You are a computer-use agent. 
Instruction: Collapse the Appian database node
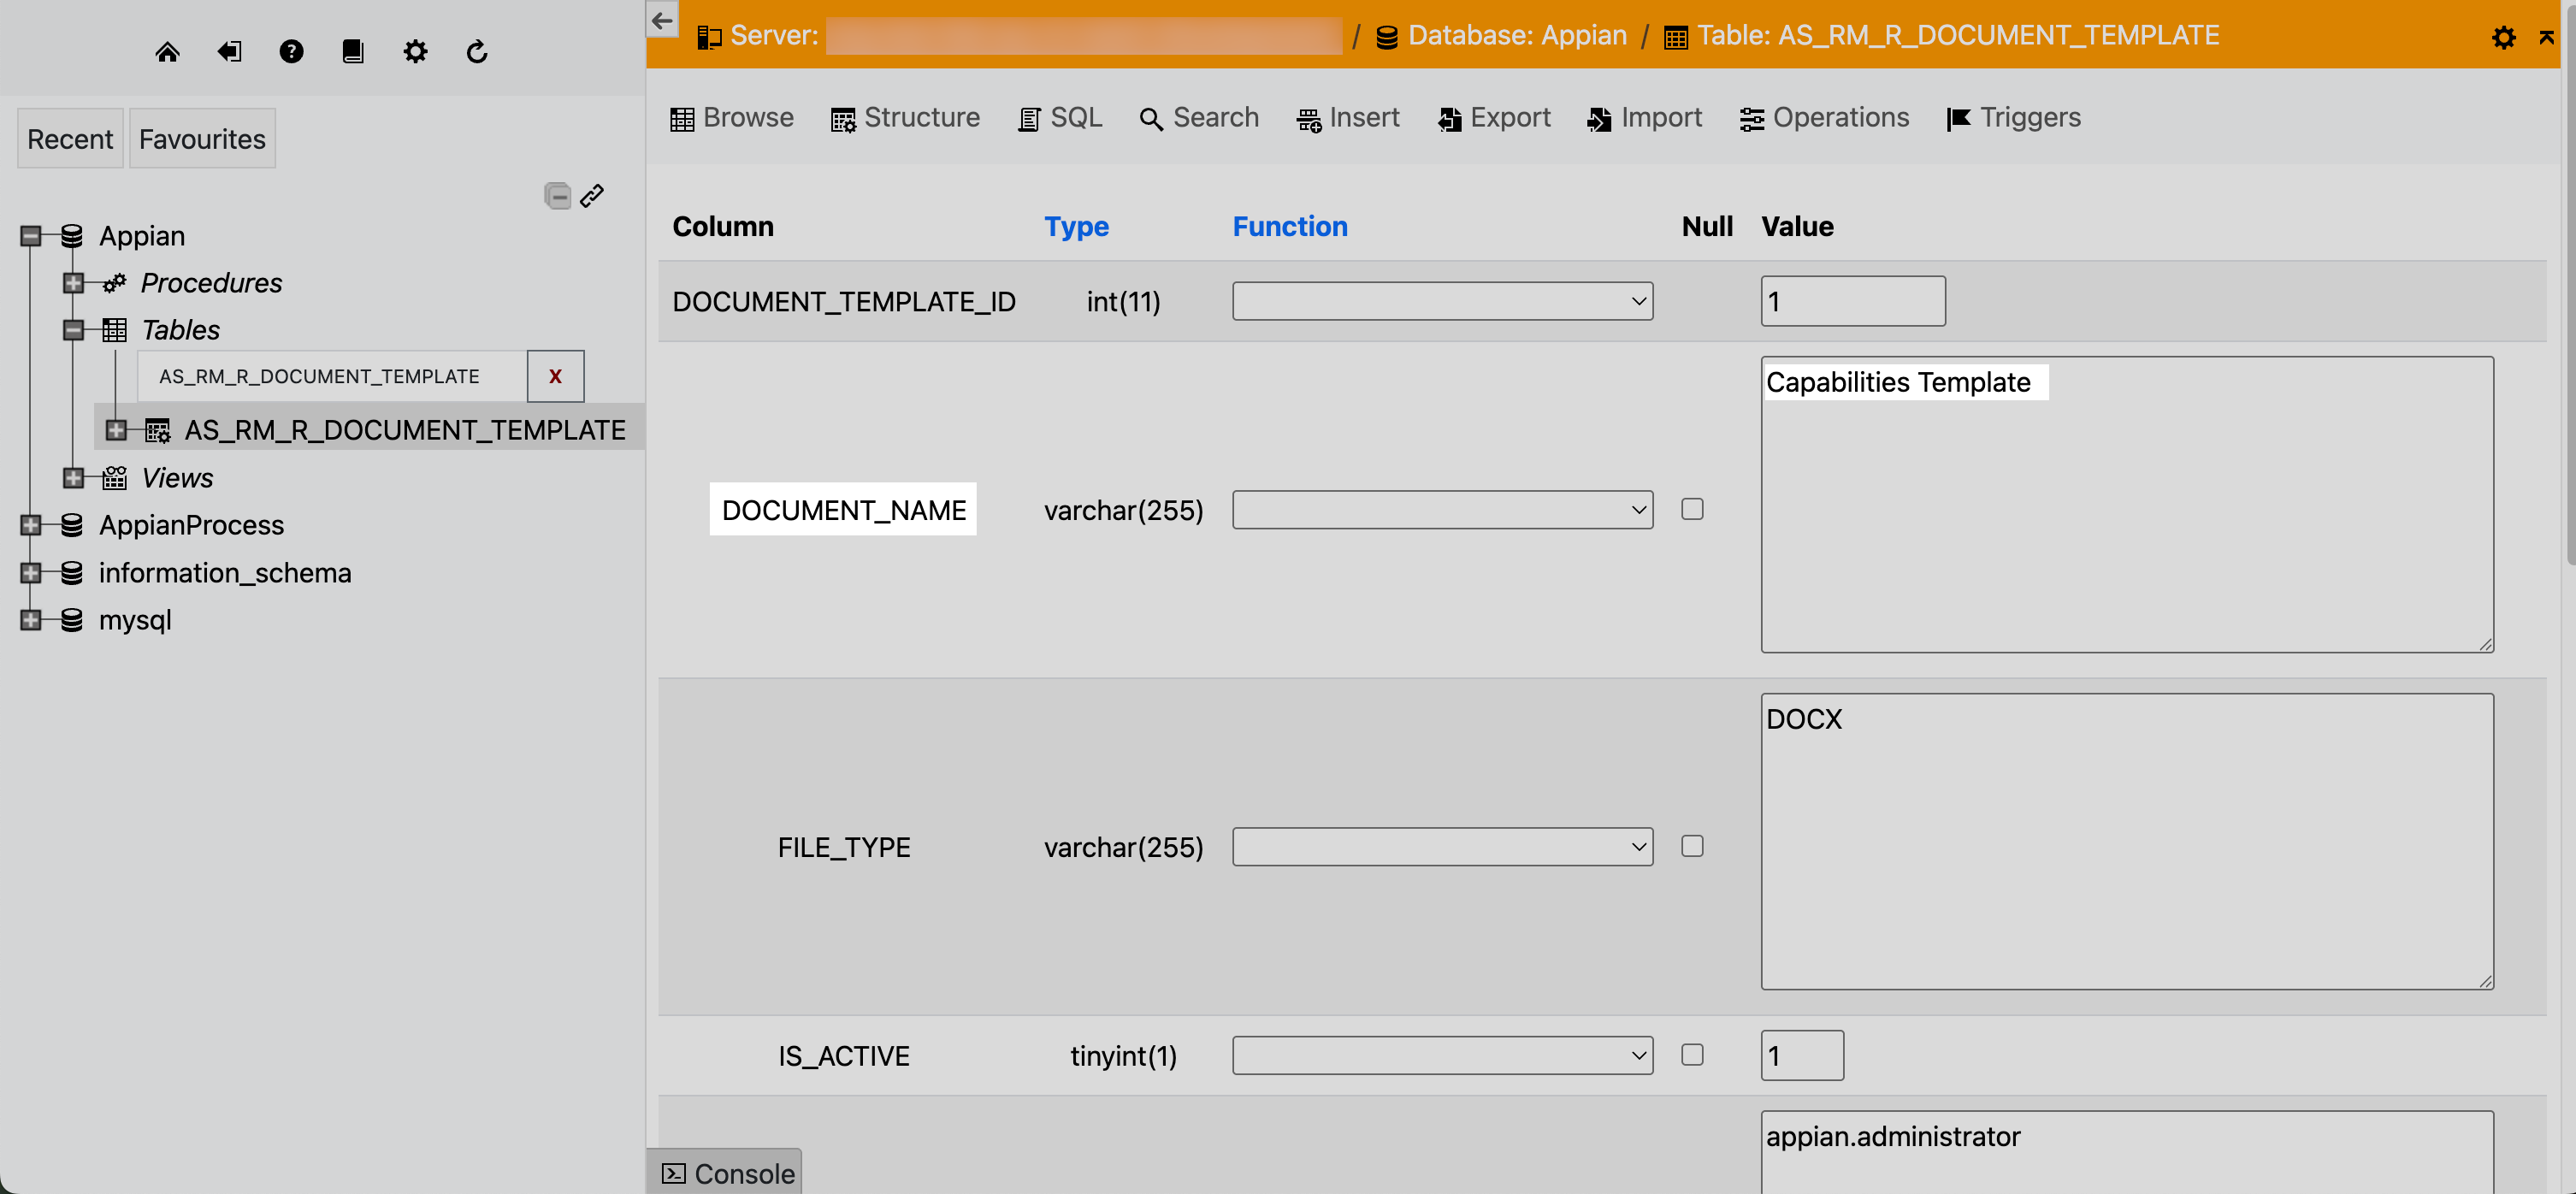31,236
